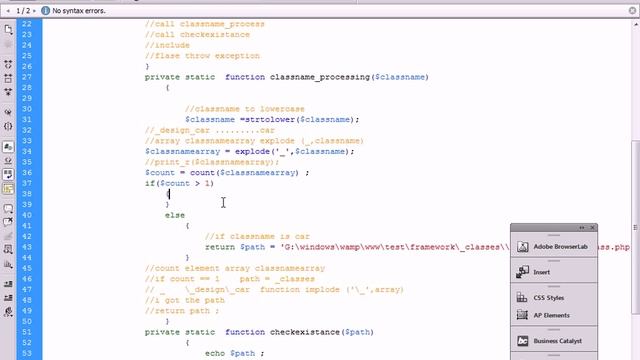The image size is (640, 360).
Task: Click line number 51 in the gutter
Action: (27, 331)
